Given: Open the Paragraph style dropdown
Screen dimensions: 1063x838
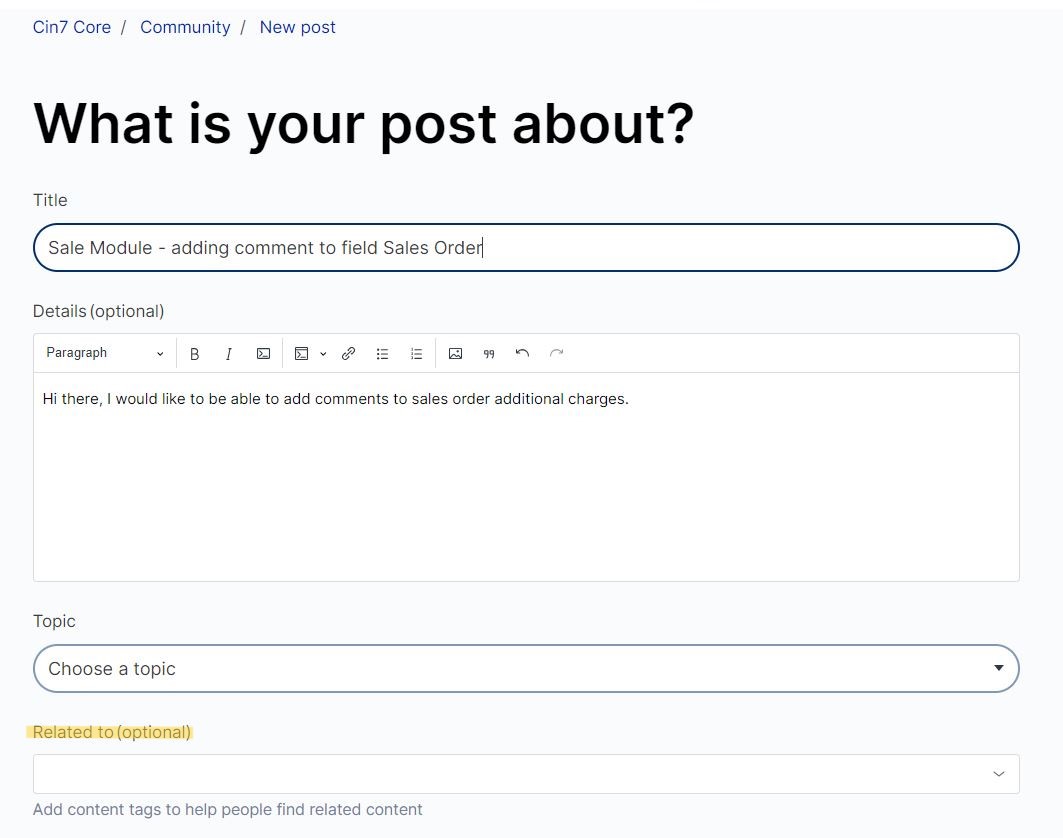Looking at the screenshot, I should coord(105,354).
